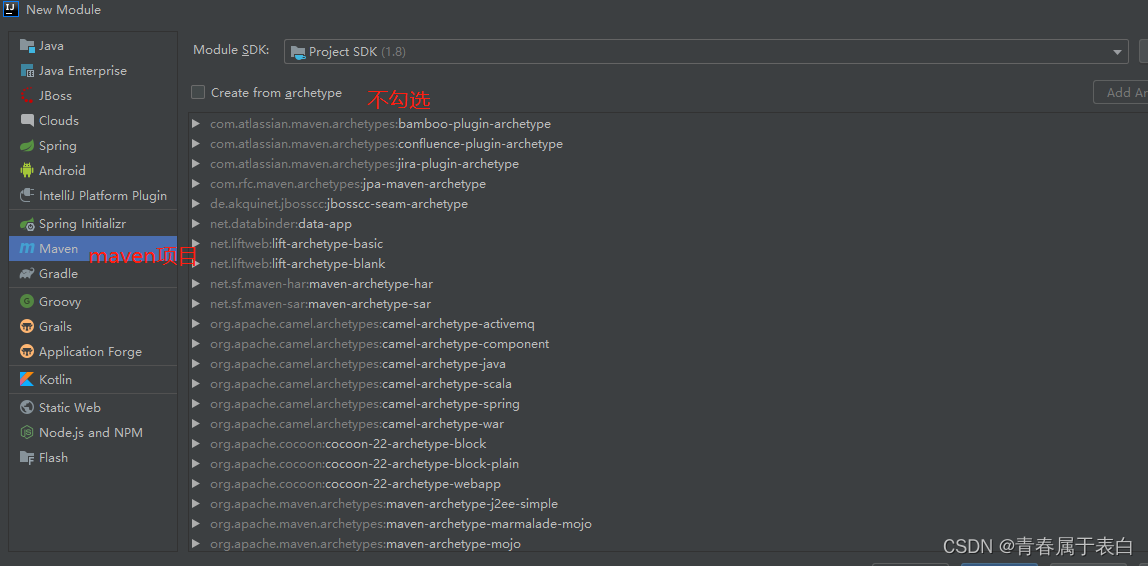The width and height of the screenshot is (1148, 566).
Task: Select camel-archetype-component row
Action: (x=668, y=343)
